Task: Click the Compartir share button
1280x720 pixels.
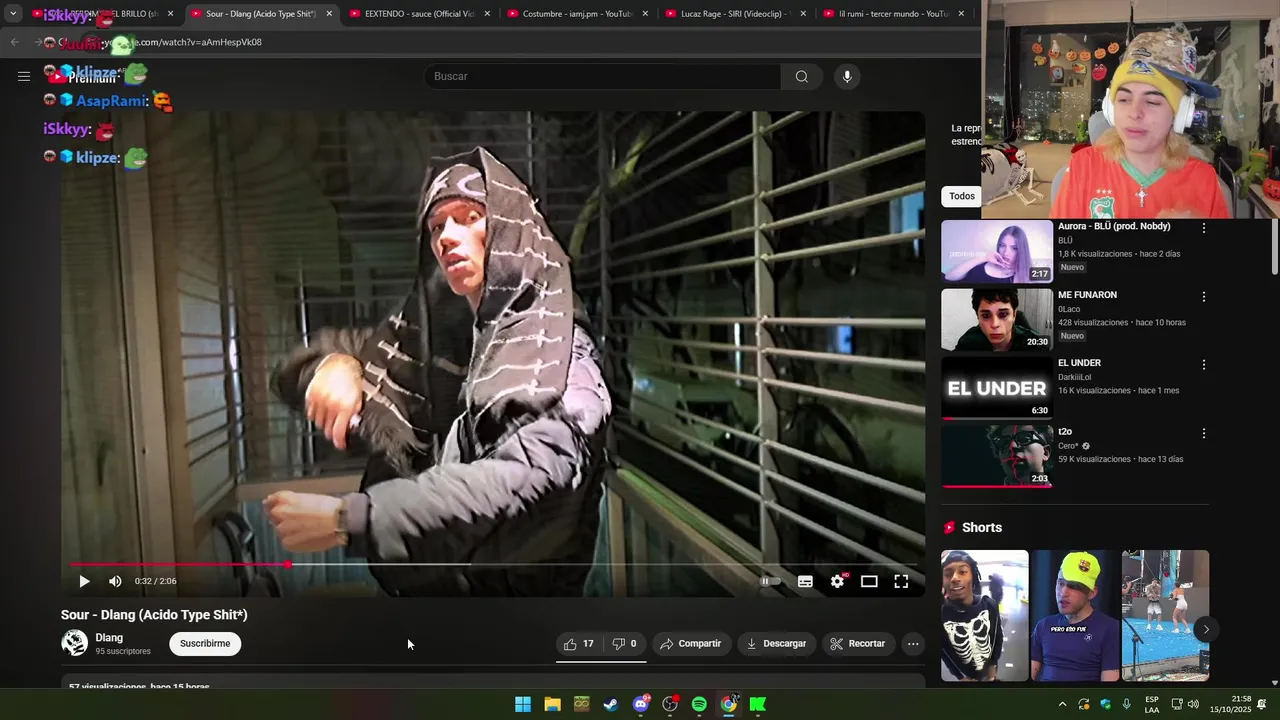Action: pos(690,644)
